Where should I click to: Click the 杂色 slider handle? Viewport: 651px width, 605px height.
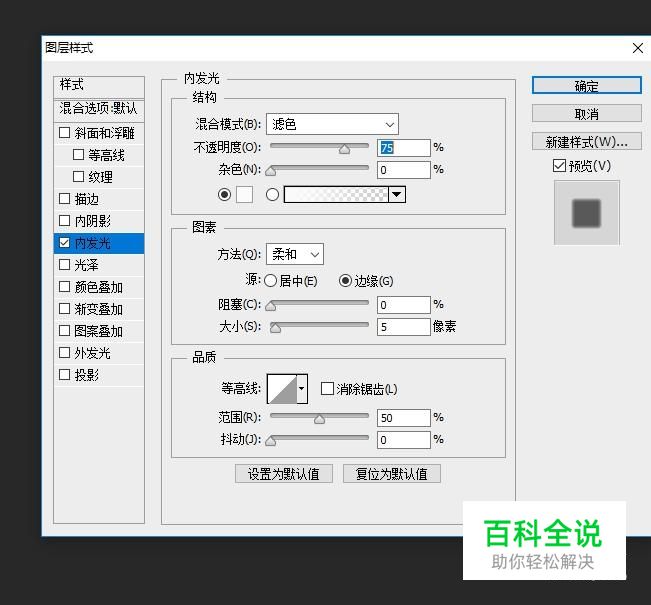pos(271,171)
